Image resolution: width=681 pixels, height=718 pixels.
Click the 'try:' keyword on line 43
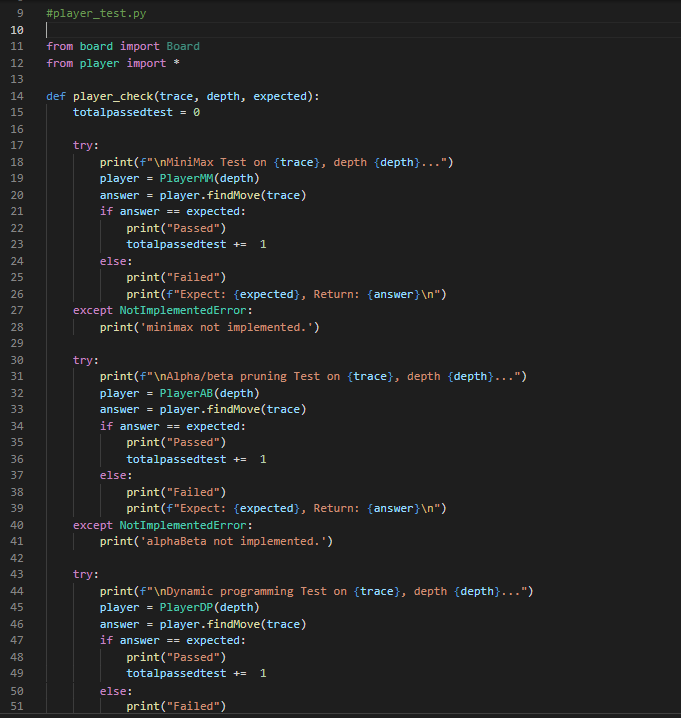click(x=86, y=574)
